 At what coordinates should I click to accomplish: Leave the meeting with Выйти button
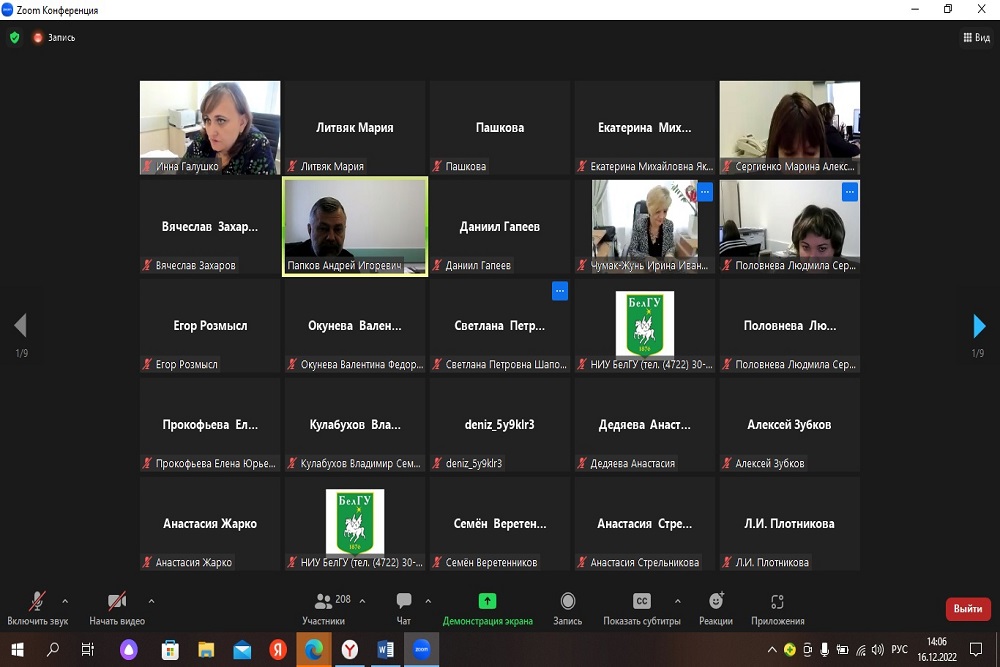coord(967,609)
